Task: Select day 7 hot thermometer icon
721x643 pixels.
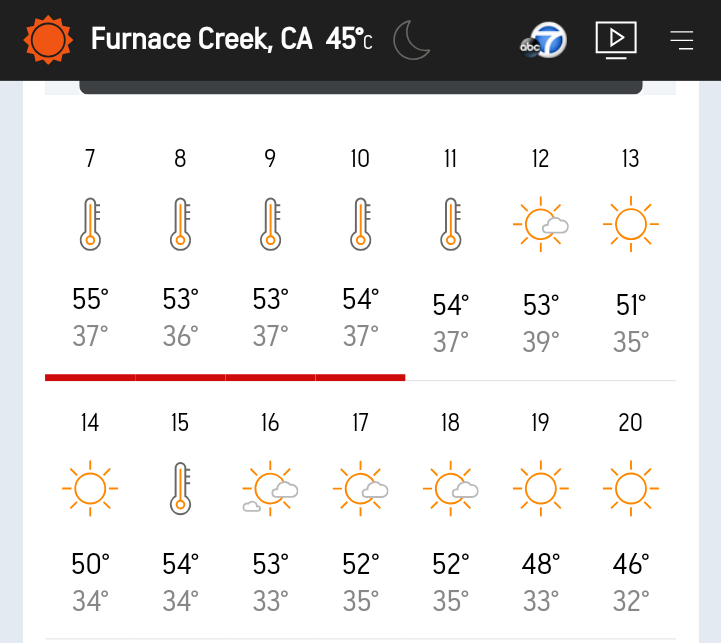Action: click(90, 224)
